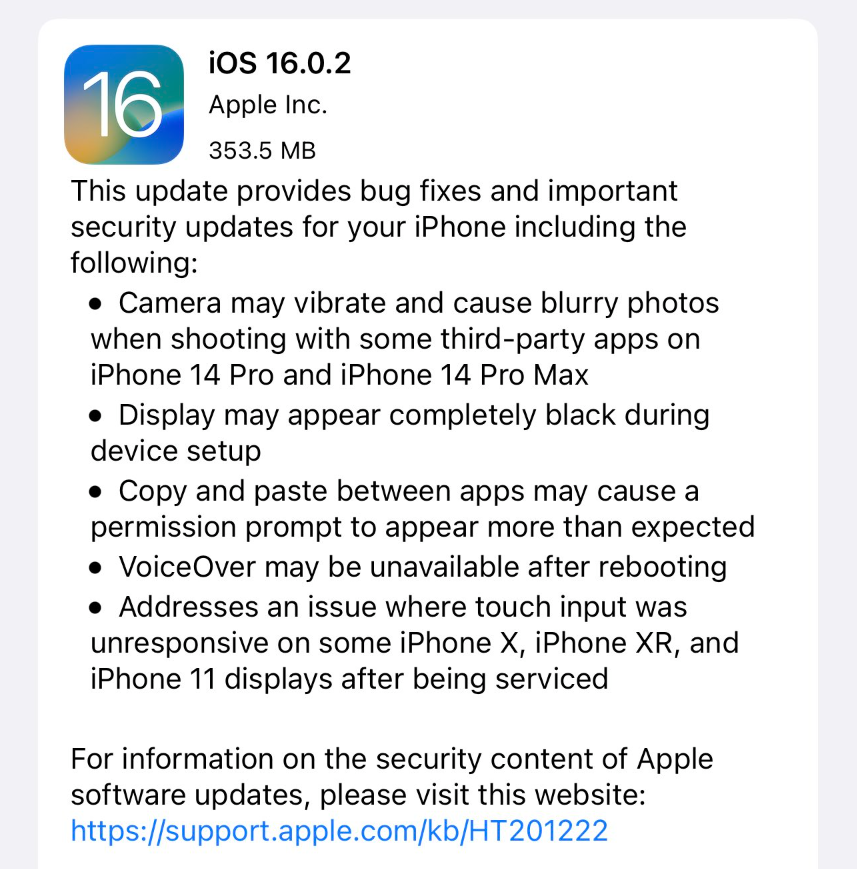The image size is (857, 869).
Task: Select the "VoiceOver may be unavailable after rebooting" text
Action: (422, 568)
